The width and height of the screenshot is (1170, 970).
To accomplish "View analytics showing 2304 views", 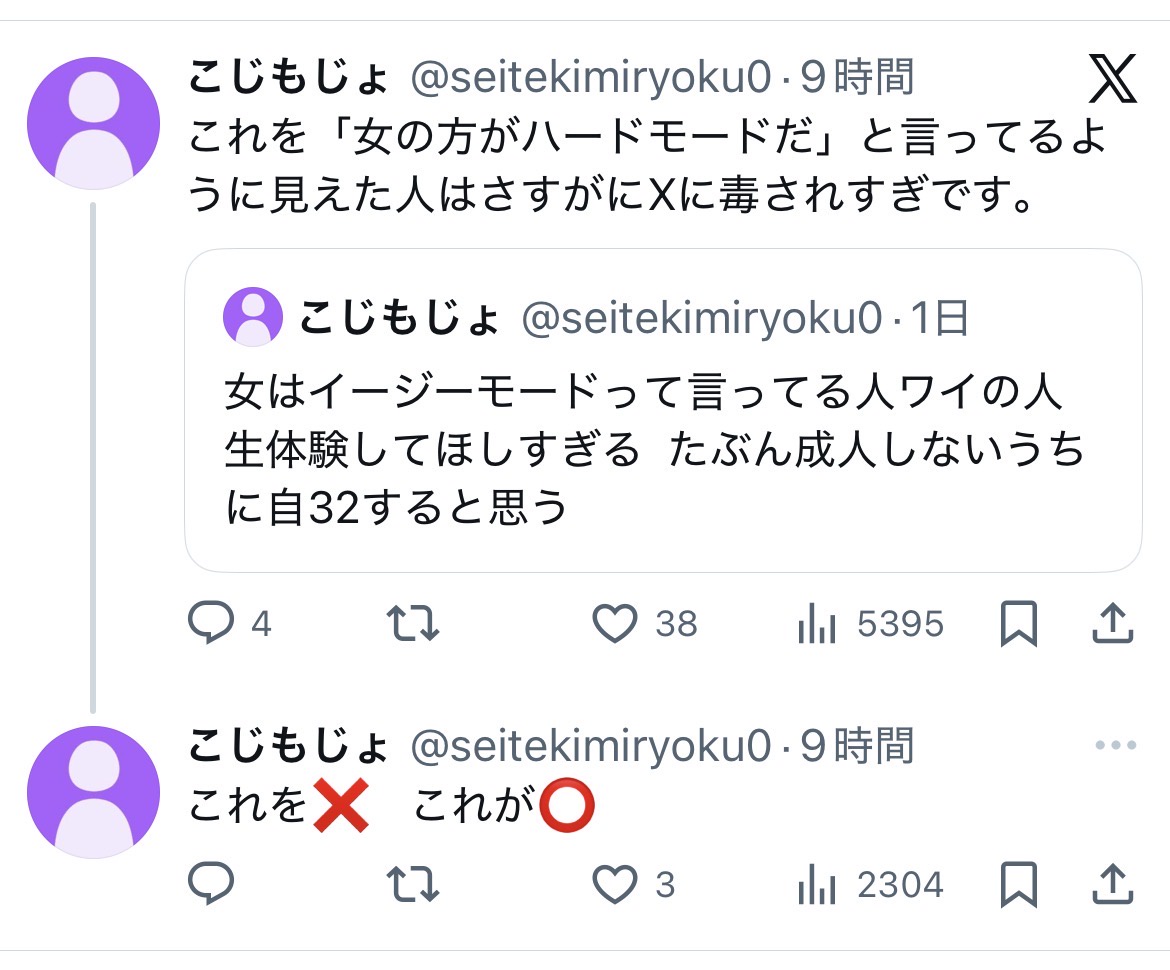I will [816, 885].
